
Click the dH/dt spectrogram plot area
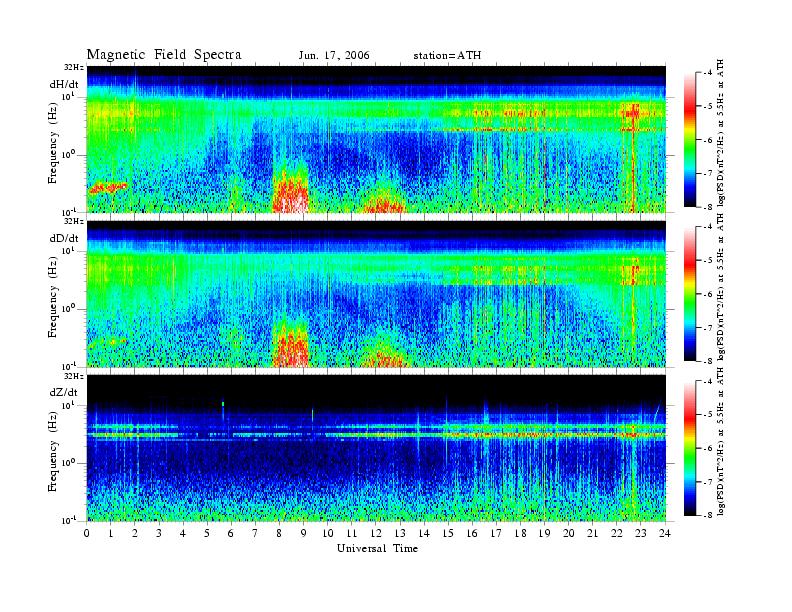[x=376, y=139]
